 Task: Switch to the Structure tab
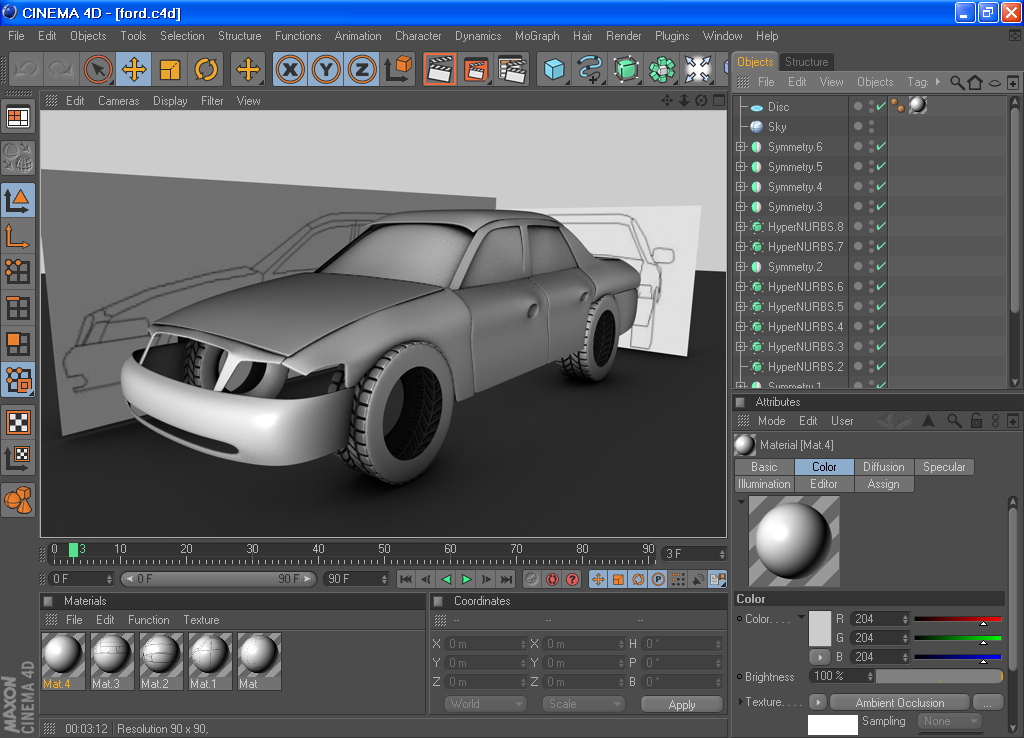[807, 62]
